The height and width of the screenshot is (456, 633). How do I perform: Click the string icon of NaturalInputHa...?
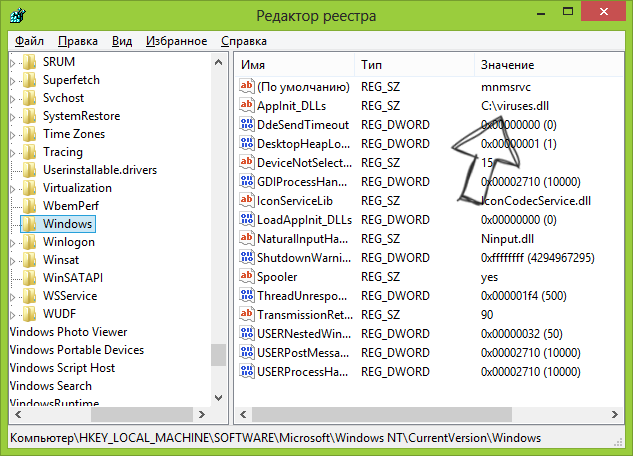click(247, 238)
